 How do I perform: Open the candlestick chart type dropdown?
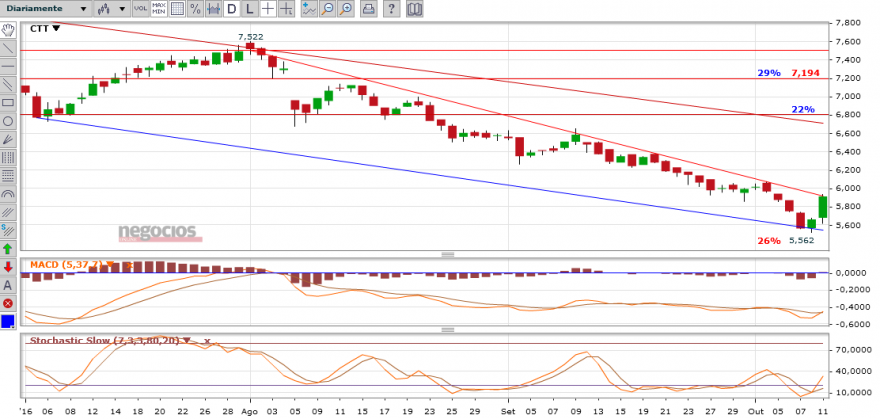coord(111,9)
